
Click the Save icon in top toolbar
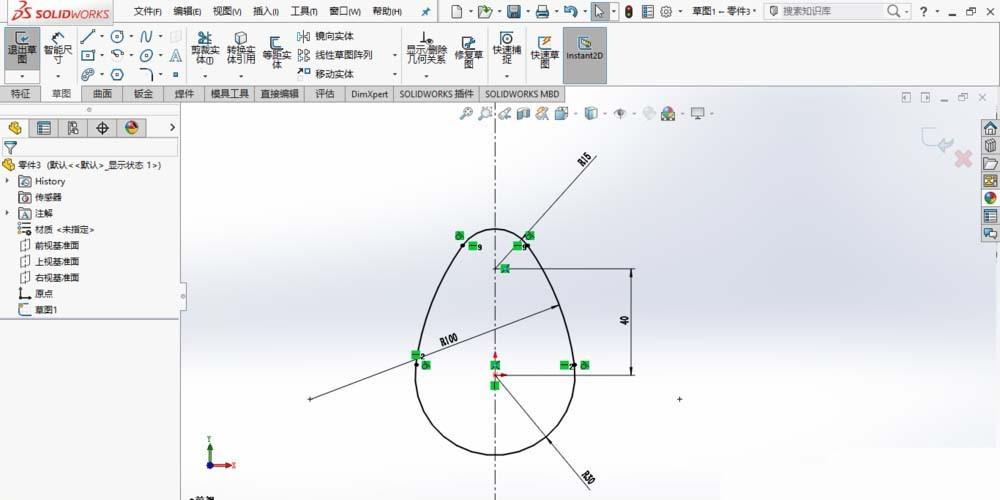pos(513,11)
